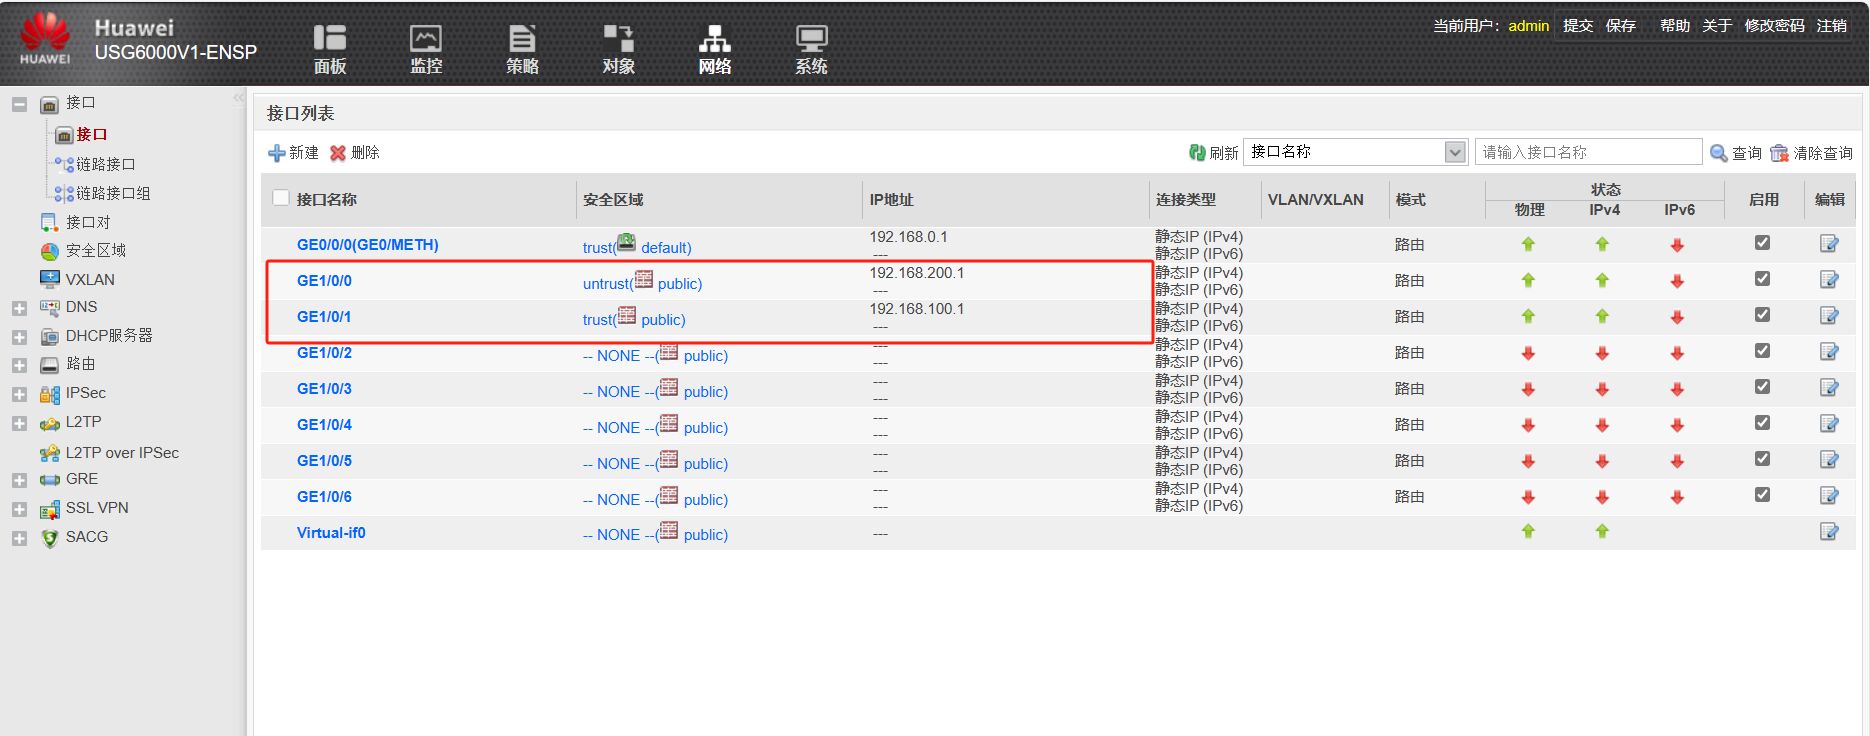Select 安全区域 in the left menu
1870x736 pixels.
(95, 251)
